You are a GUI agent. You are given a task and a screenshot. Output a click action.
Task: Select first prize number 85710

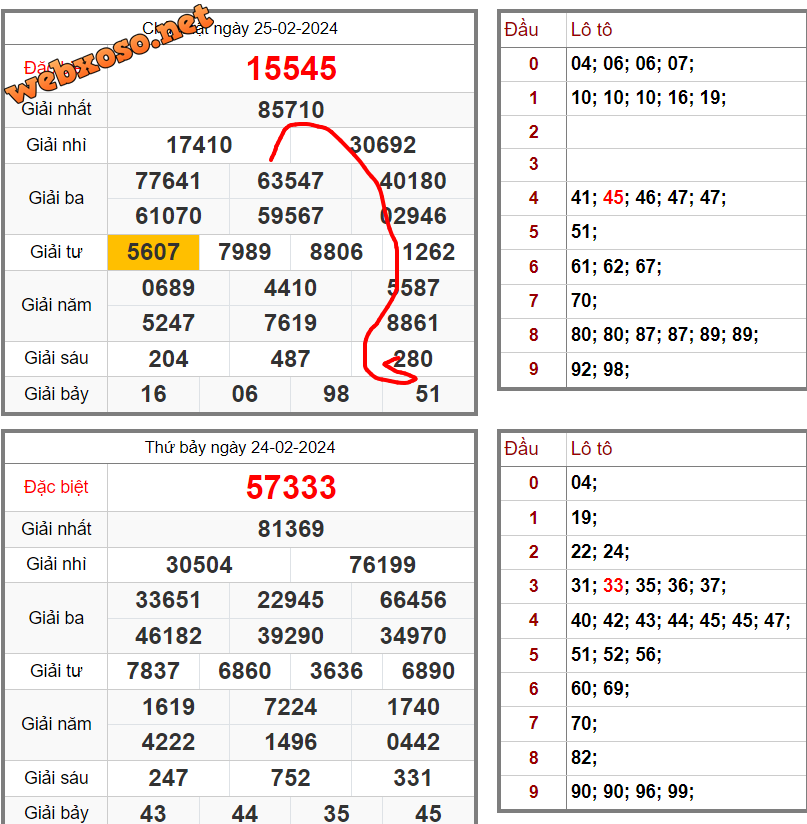coord(291,110)
